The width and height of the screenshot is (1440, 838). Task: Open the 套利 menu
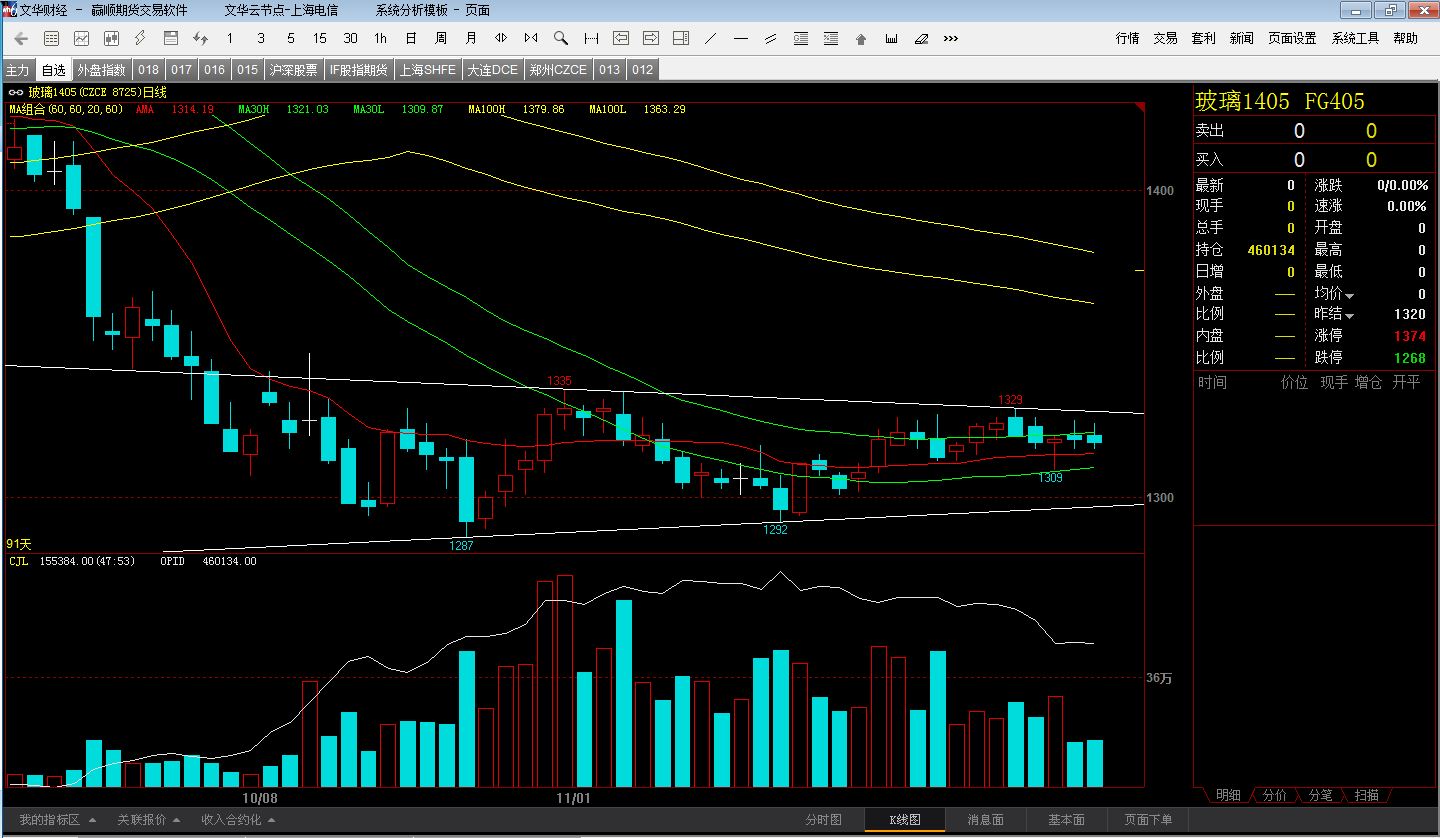tap(1203, 38)
